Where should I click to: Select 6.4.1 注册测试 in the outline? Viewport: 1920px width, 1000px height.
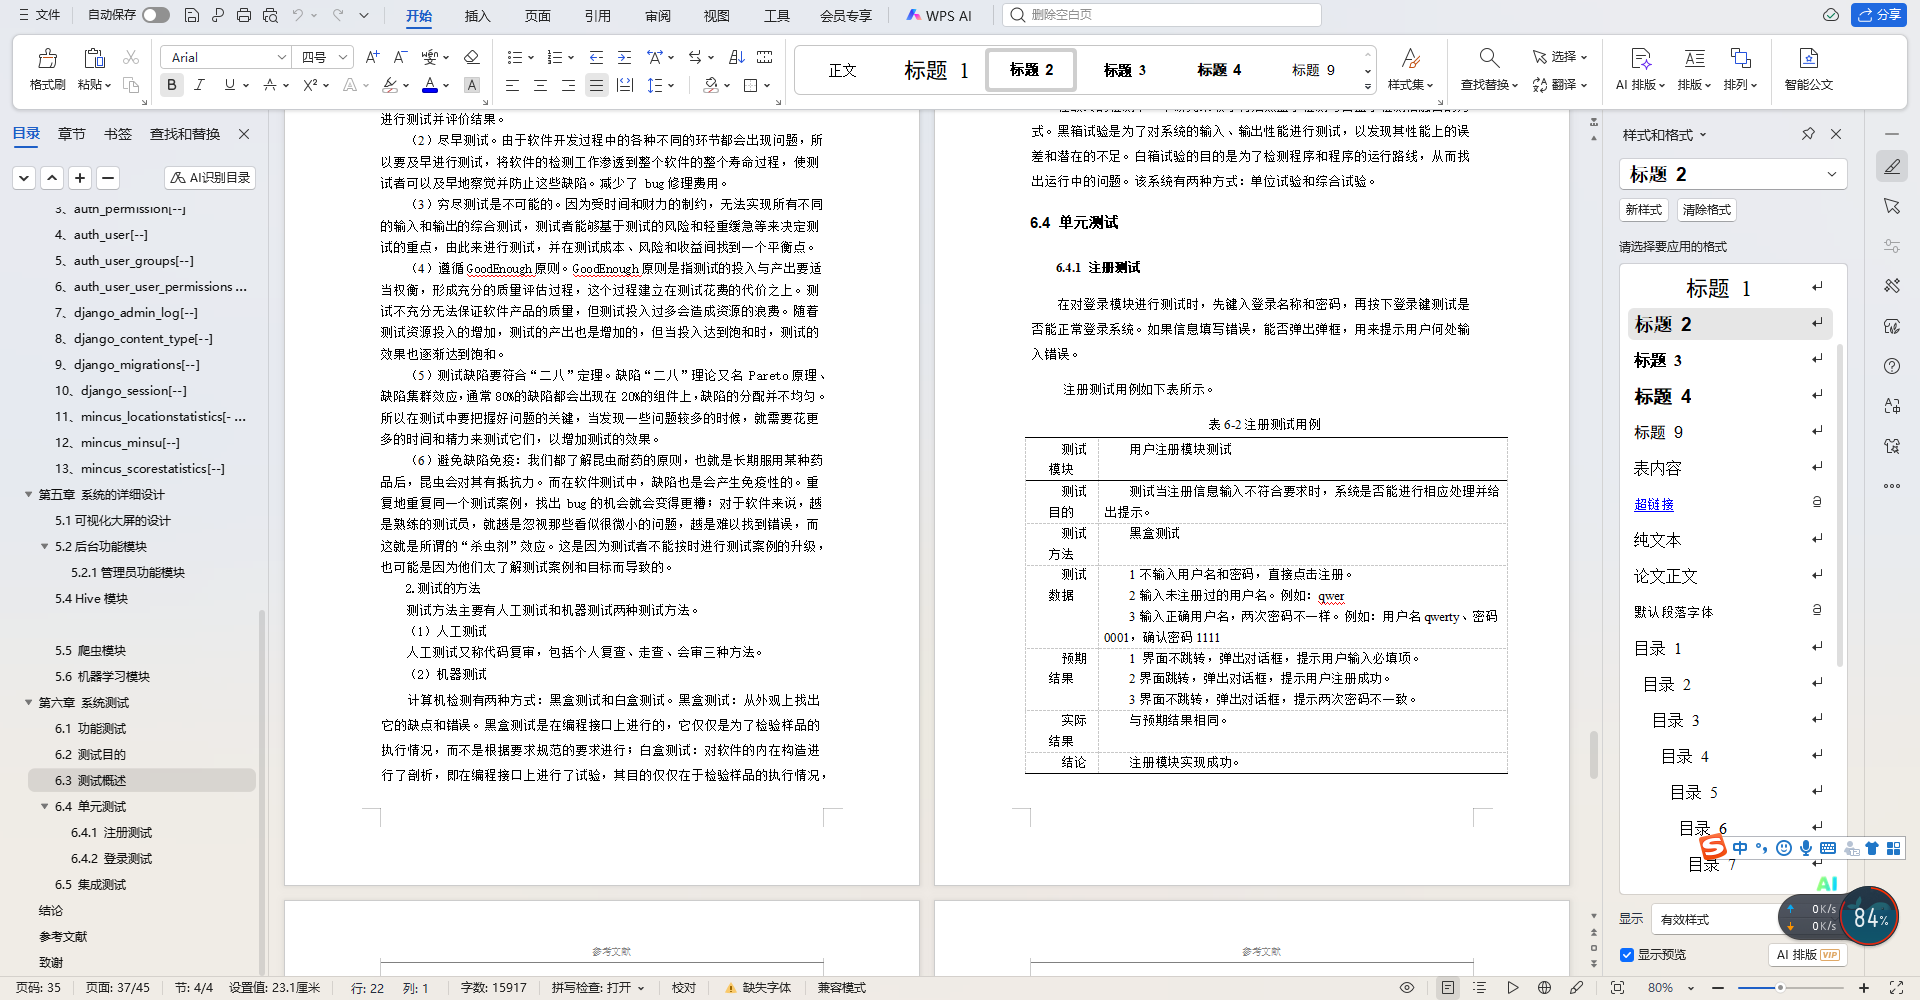[111, 833]
